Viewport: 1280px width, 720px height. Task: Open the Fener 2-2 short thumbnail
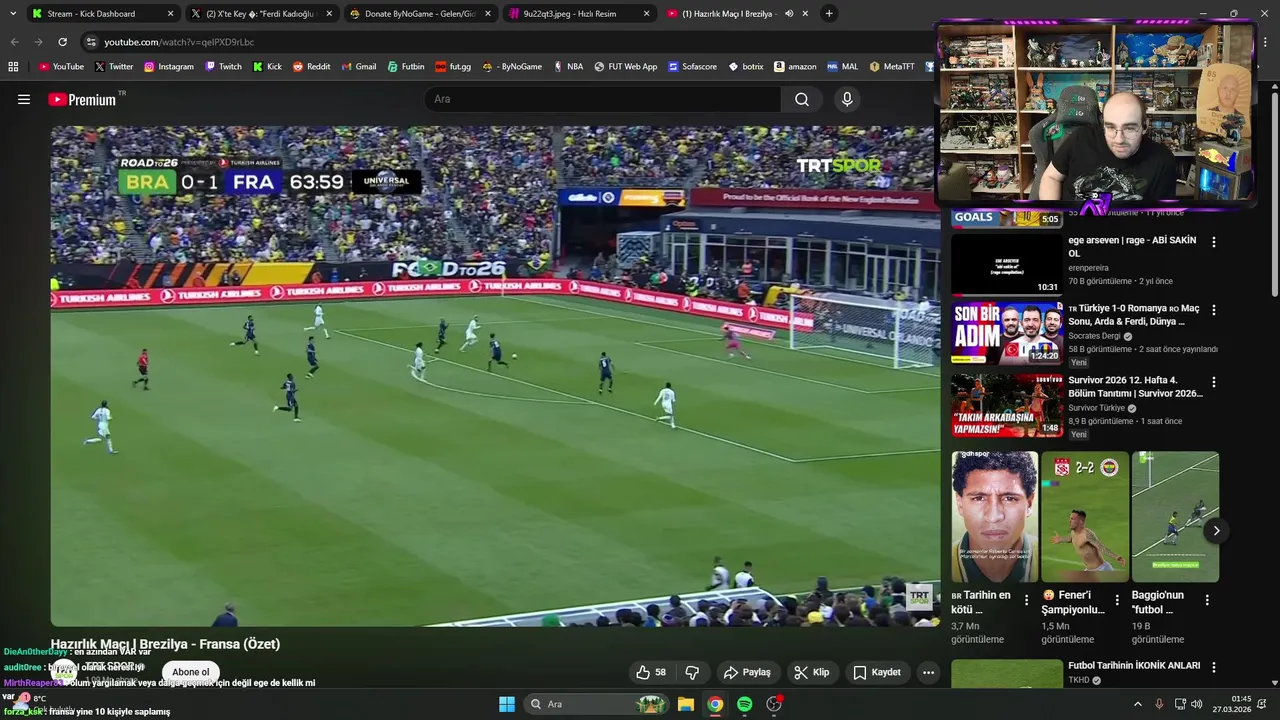1085,516
